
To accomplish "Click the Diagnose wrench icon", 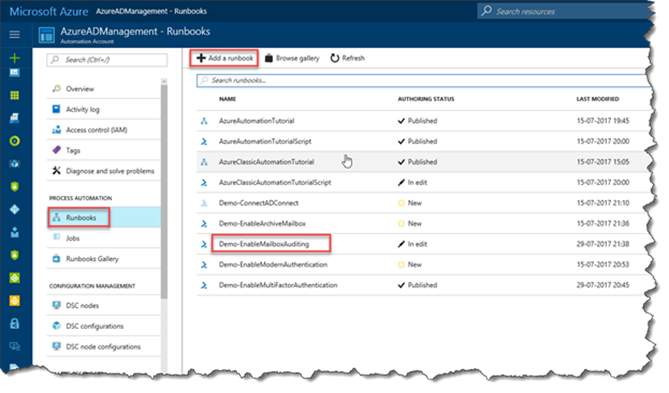I will (x=56, y=170).
